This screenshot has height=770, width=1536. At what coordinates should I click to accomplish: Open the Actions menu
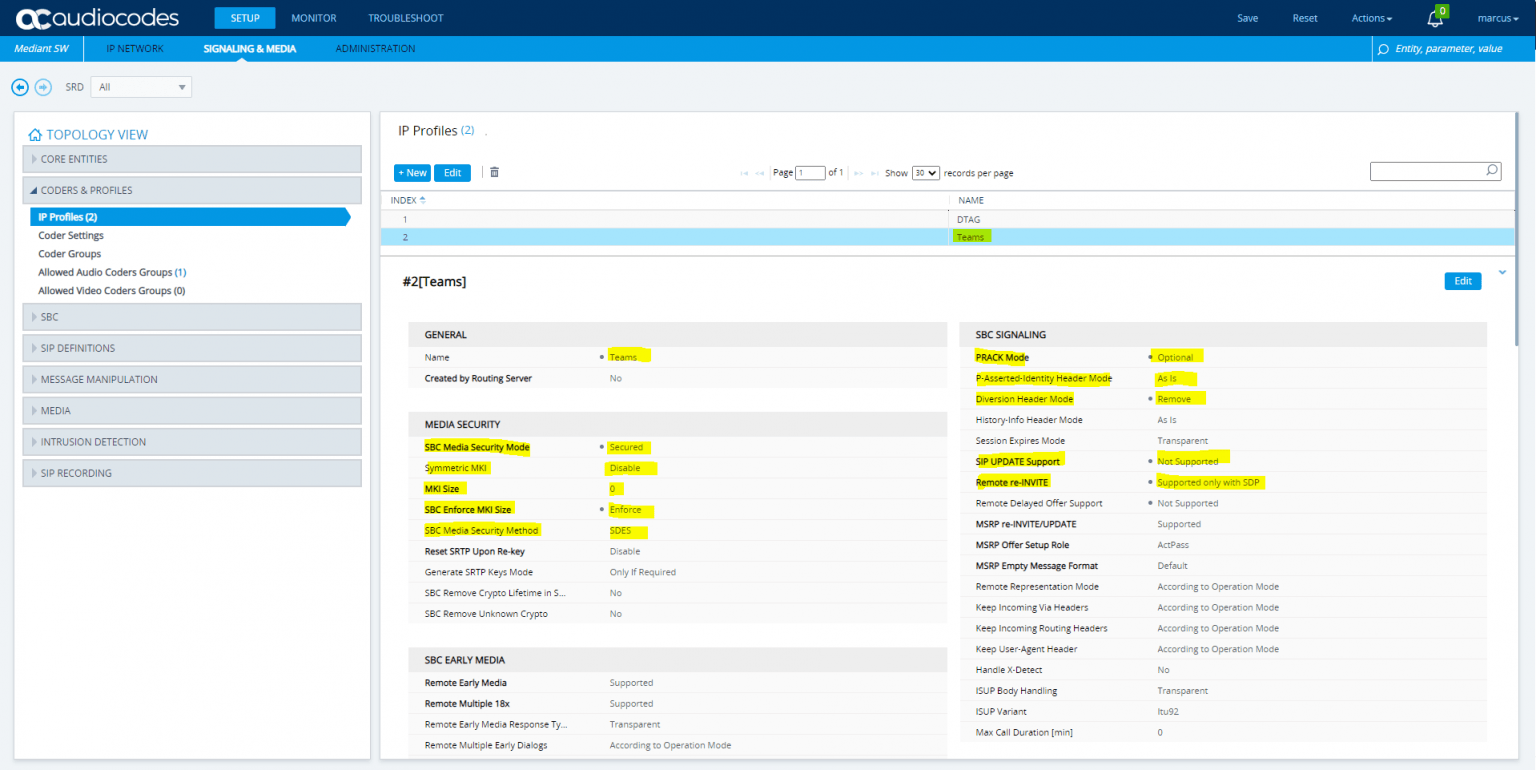pyautogui.click(x=1370, y=18)
